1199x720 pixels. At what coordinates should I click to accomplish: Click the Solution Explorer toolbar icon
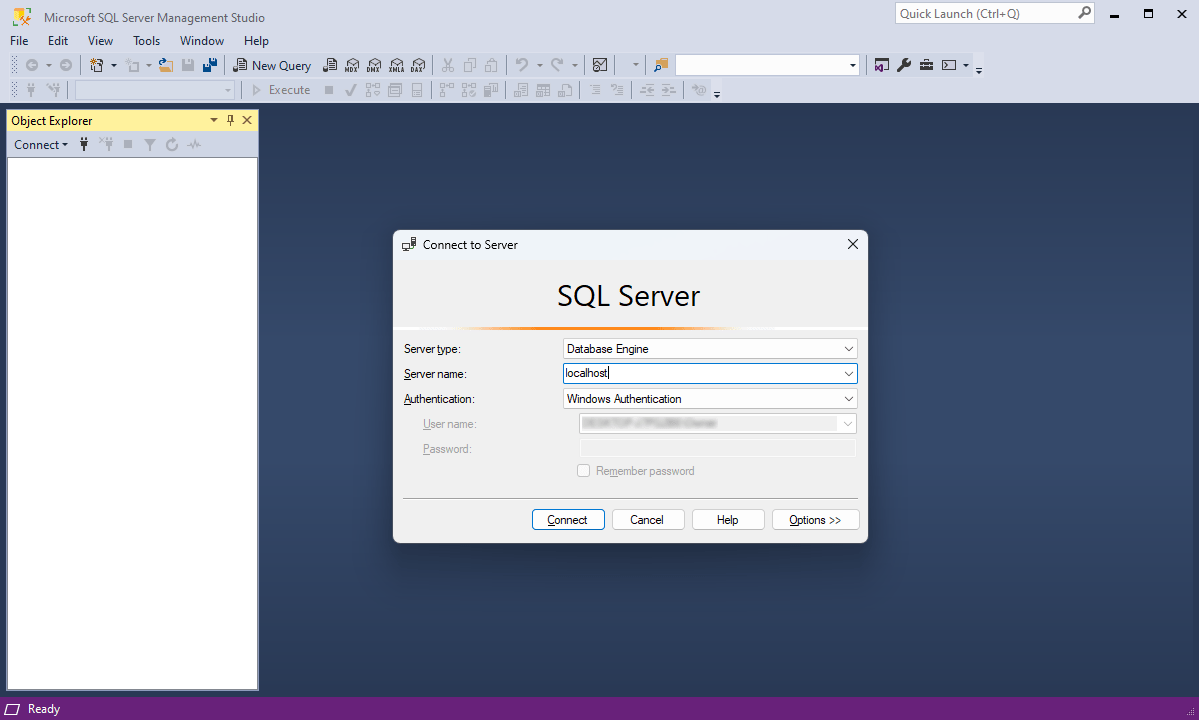coord(882,66)
